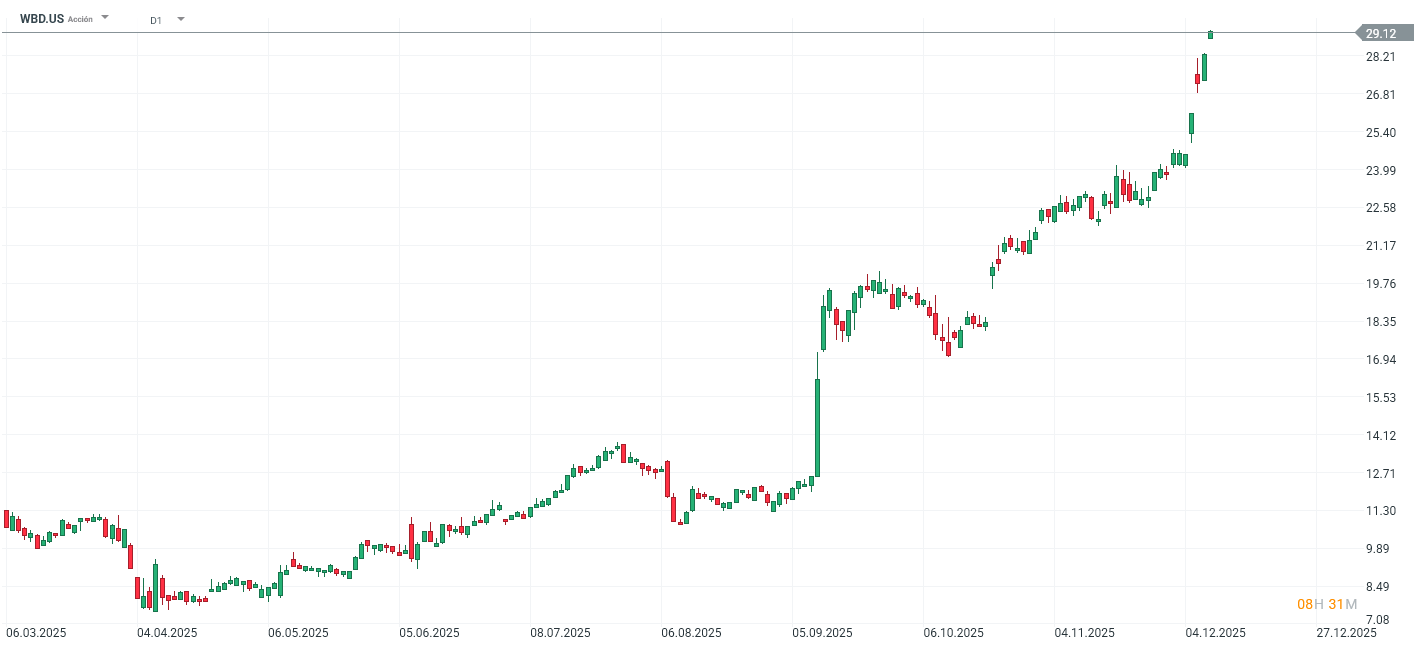Screen dimensions: 1426x649
Task: Click the 08H 31M candle countdown timer
Action: [x=1326, y=604]
